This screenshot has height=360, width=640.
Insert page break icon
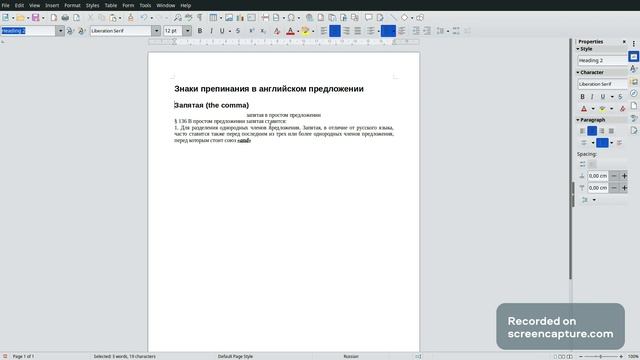265,18
